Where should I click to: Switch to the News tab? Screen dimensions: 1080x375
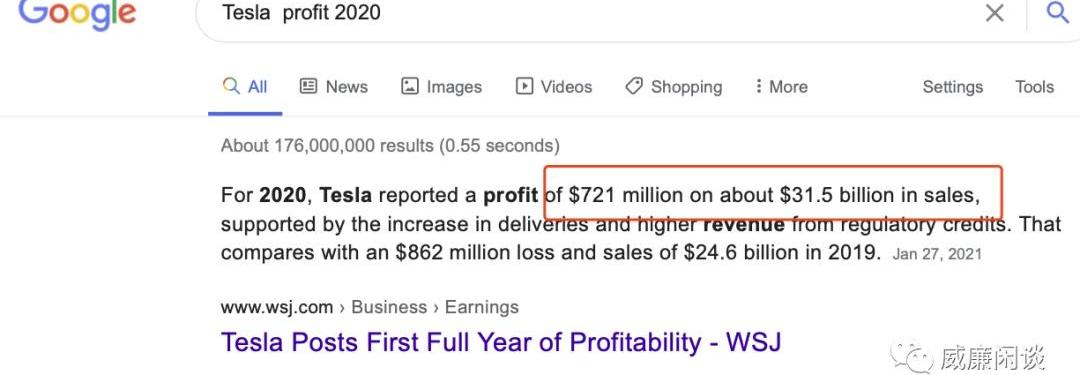click(x=334, y=87)
